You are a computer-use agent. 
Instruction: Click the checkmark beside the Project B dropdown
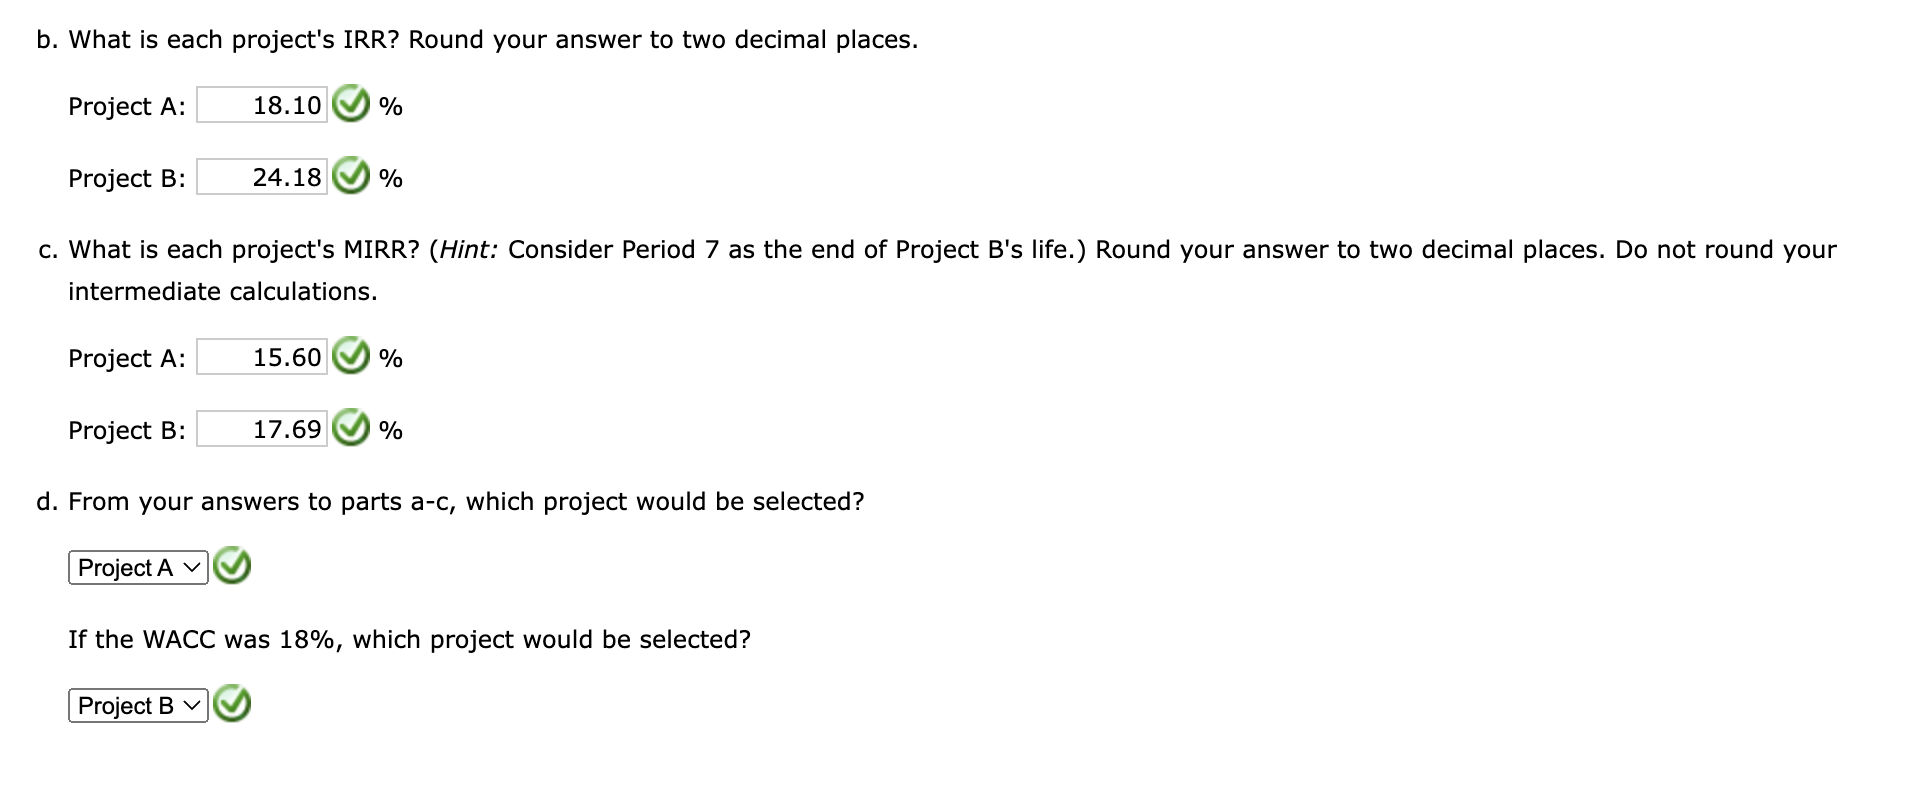coord(231,704)
